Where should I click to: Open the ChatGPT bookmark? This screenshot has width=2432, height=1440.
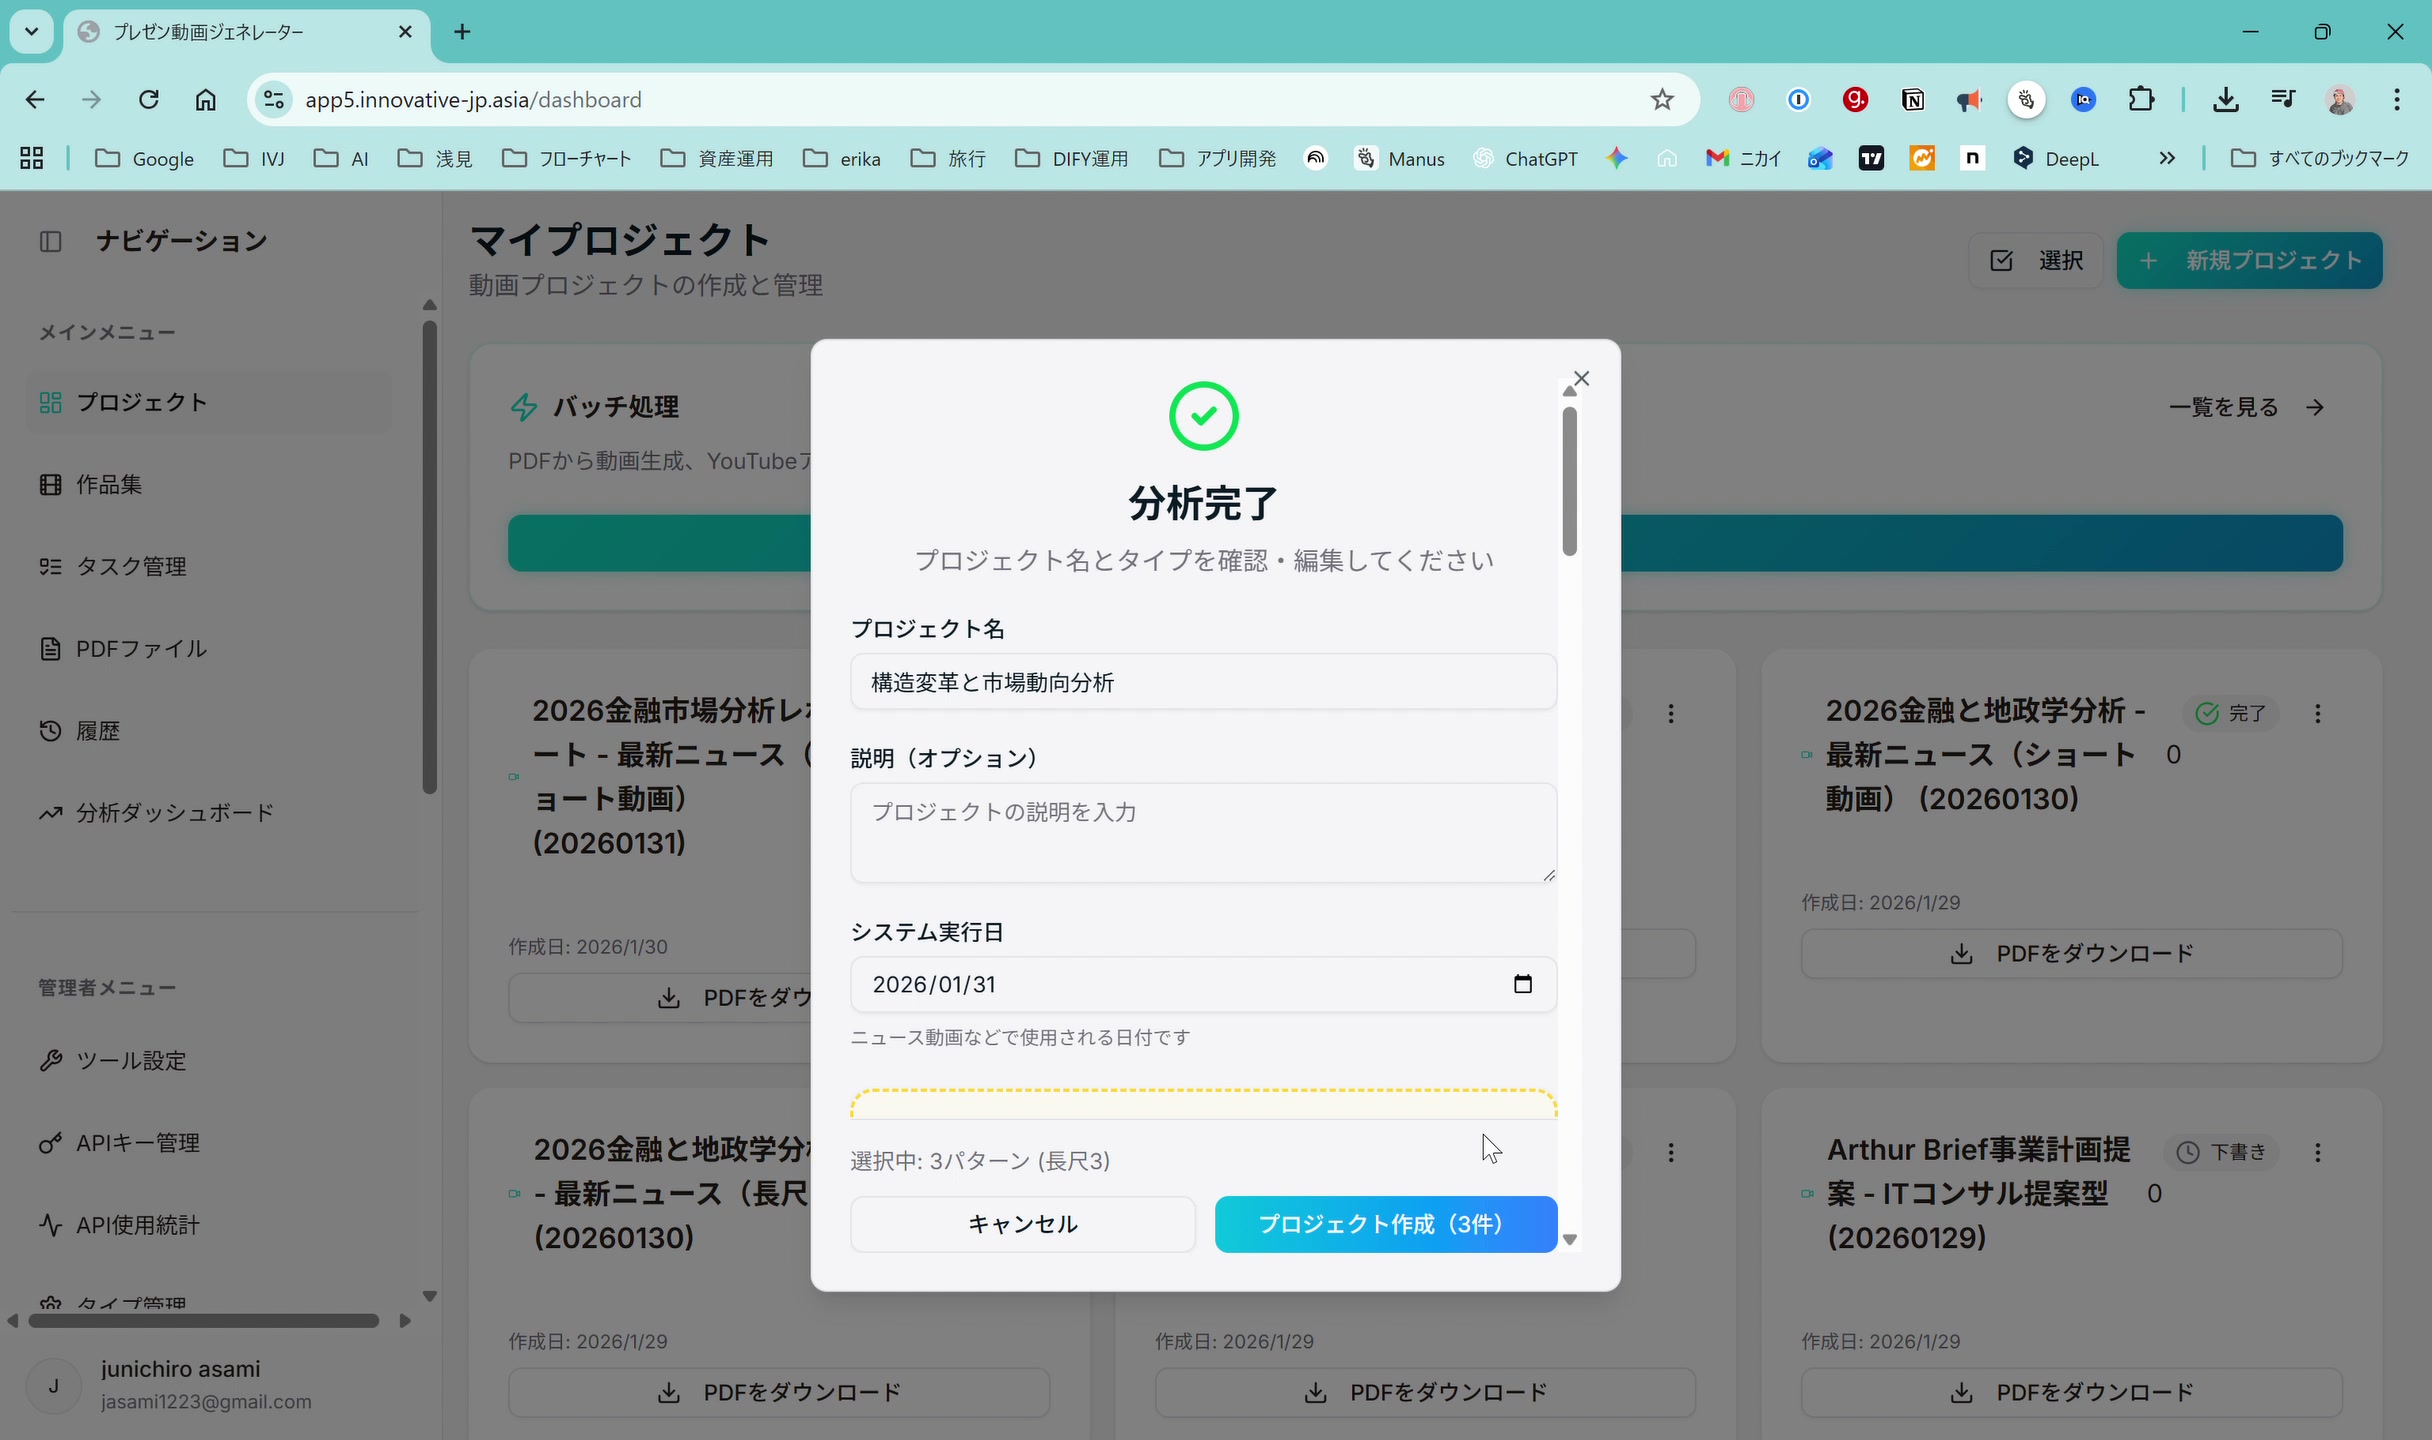pos(1525,158)
